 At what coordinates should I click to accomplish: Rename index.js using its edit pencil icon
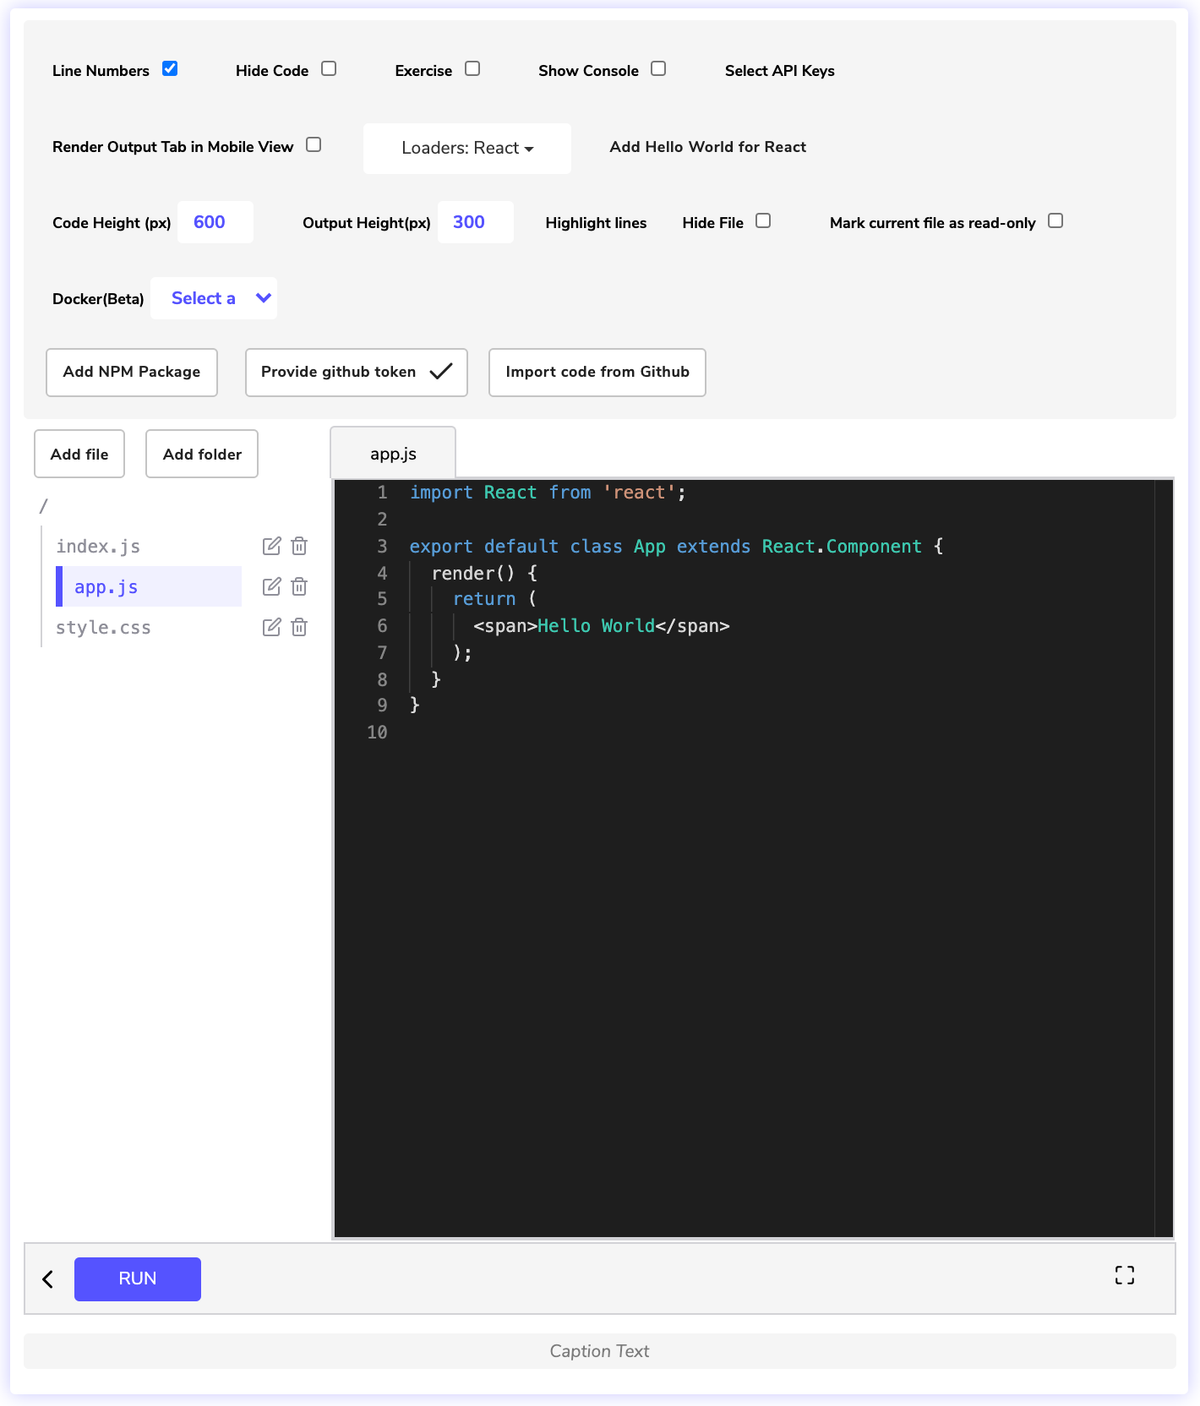(x=271, y=546)
